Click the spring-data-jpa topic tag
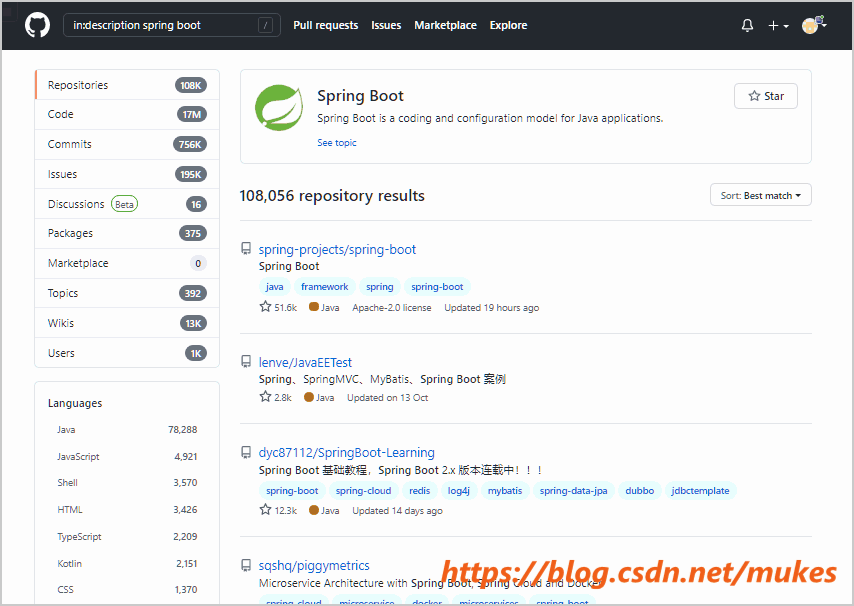The height and width of the screenshot is (606, 854). (574, 491)
